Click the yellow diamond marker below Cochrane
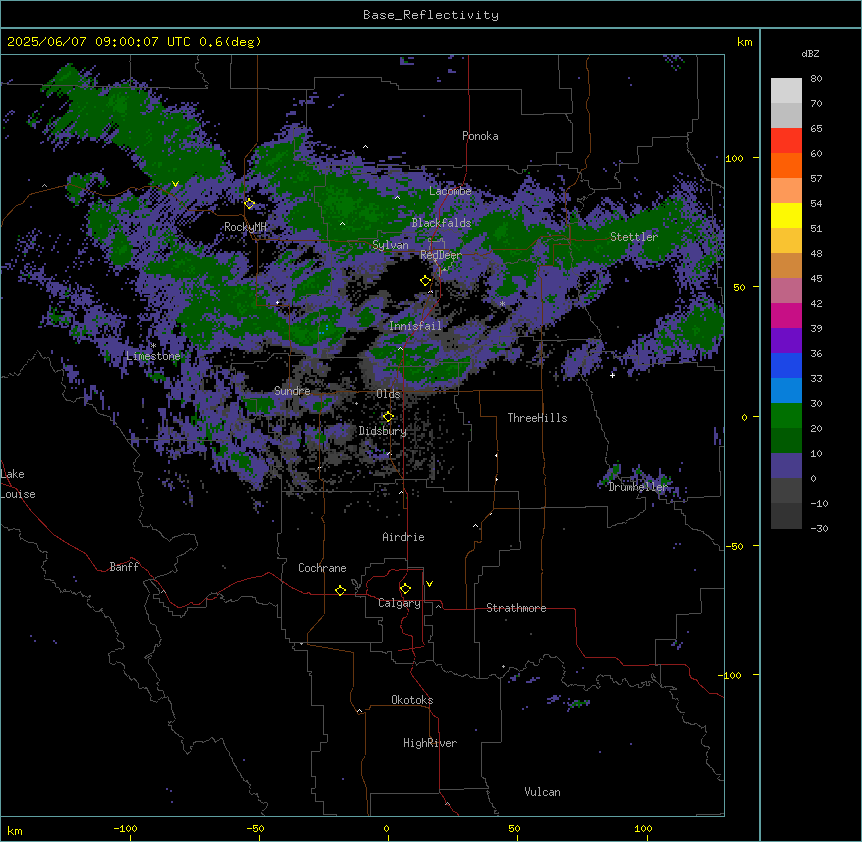Image resolution: width=862 pixels, height=842 pixels. pyautogui.click(x=340, y=590)
